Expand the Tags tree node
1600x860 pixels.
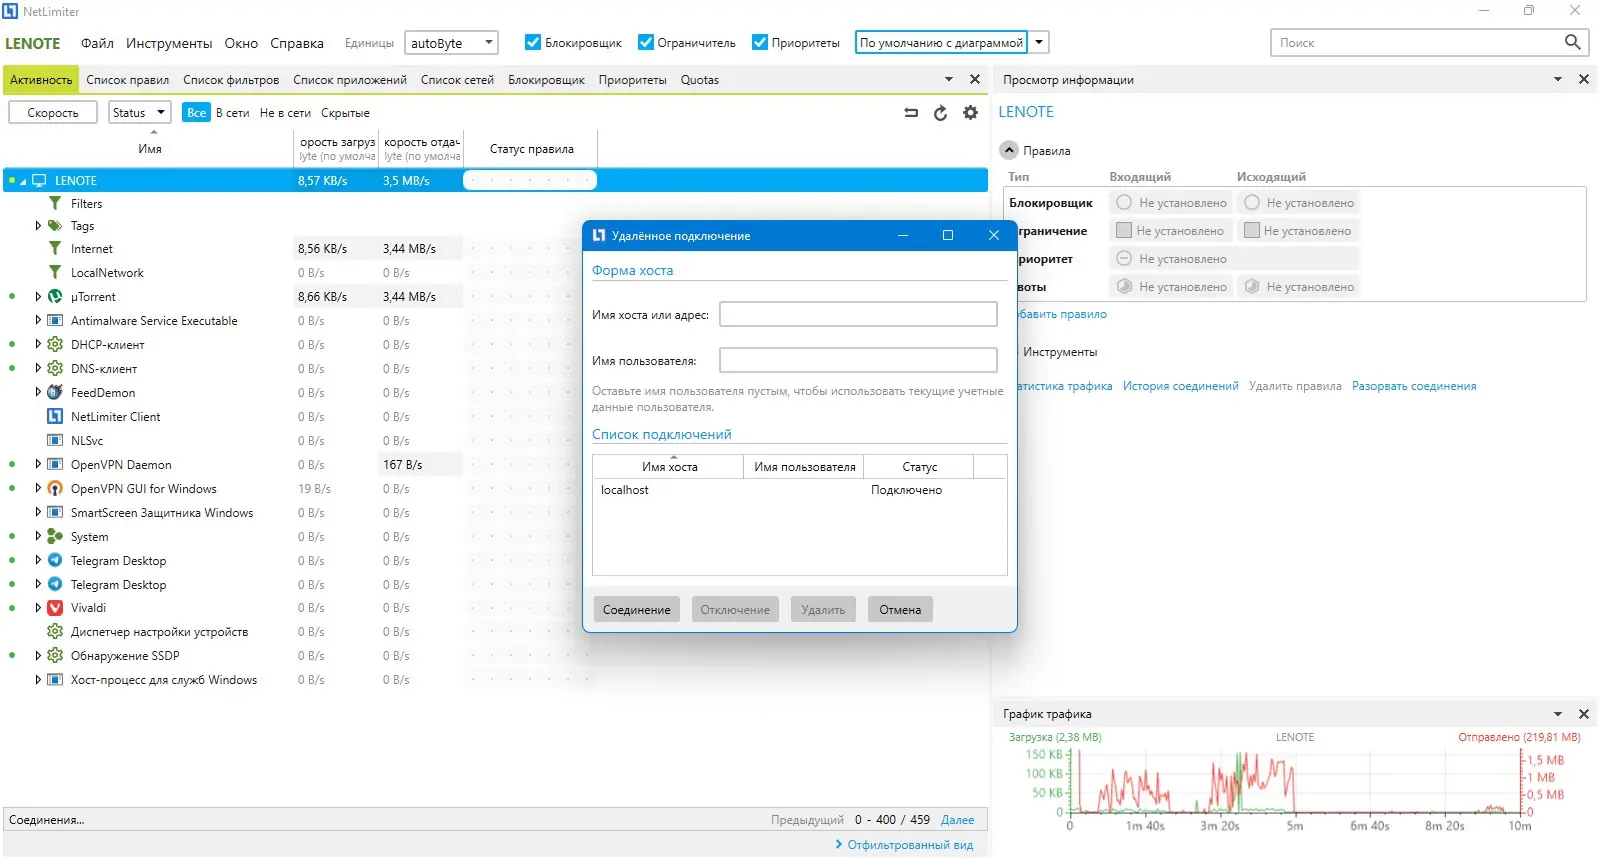(38, 226)
